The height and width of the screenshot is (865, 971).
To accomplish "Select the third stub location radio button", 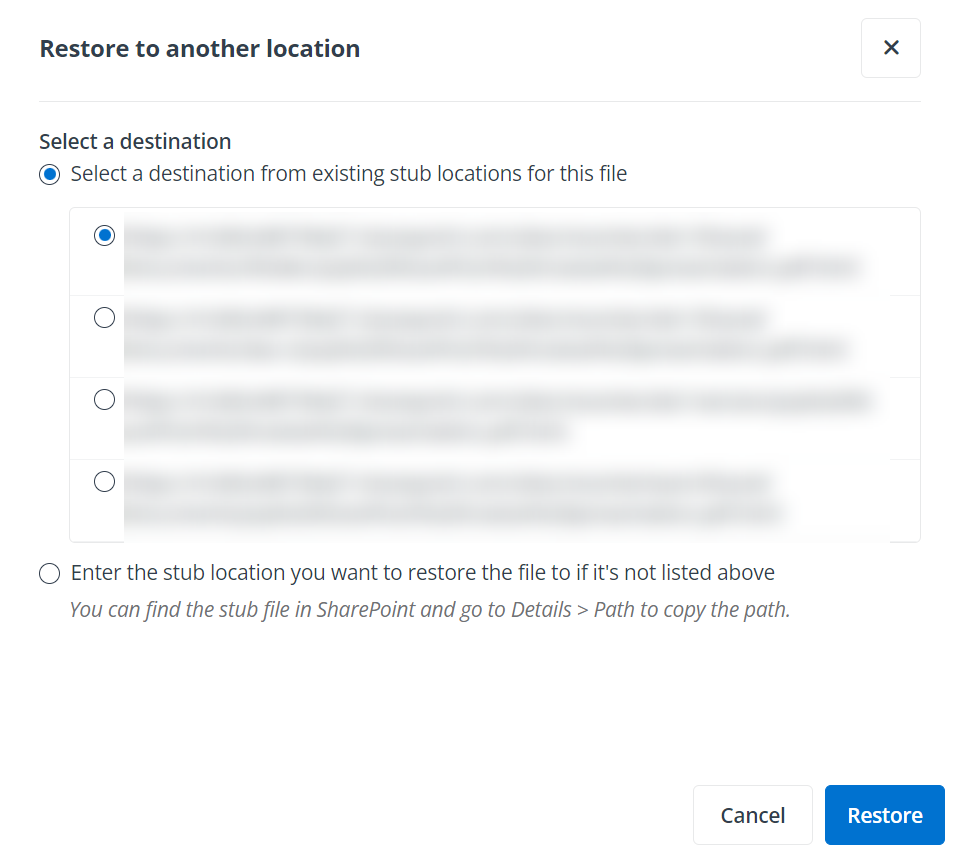I will [104, 399].
